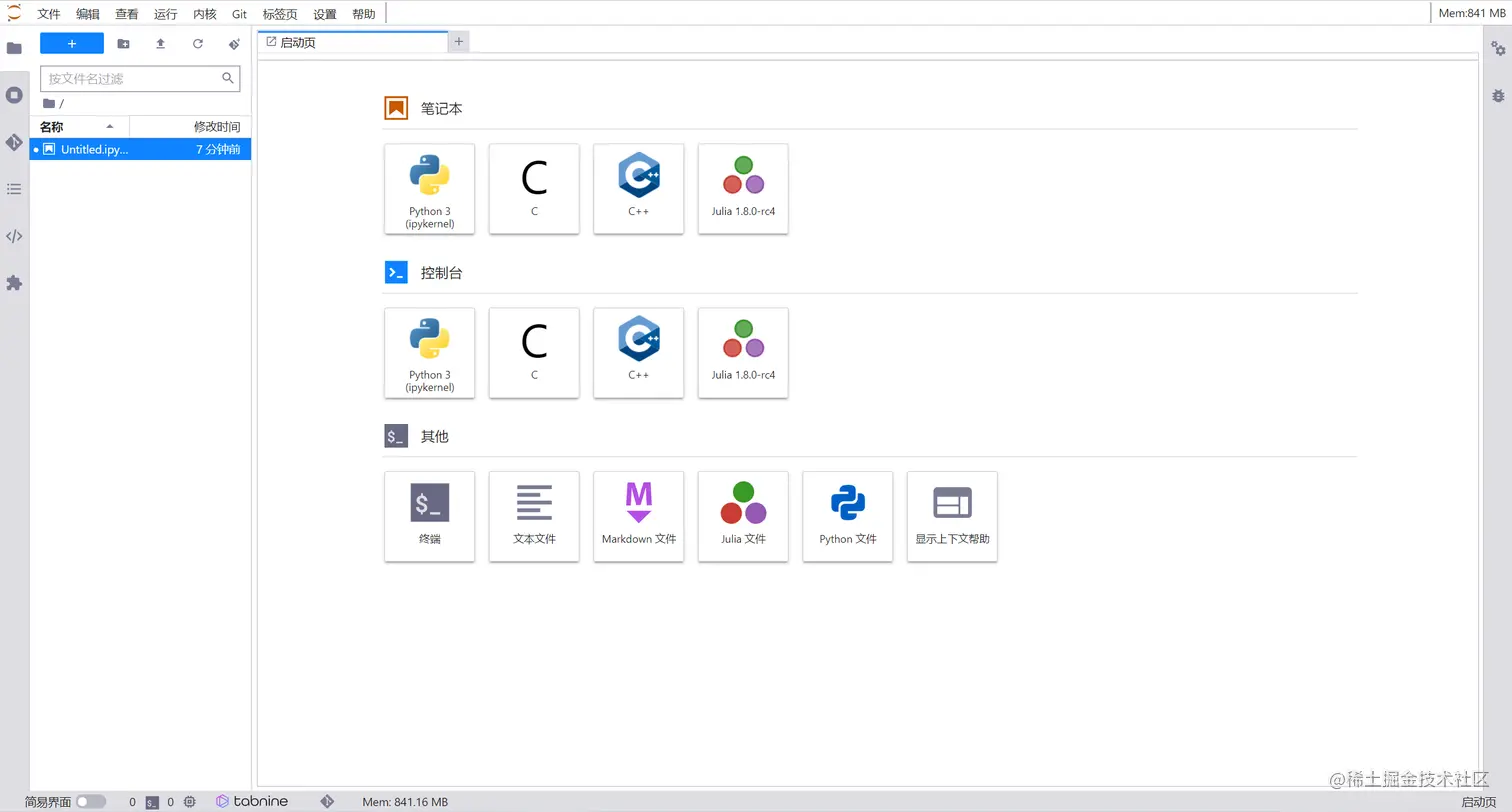Viewport: 1512px width, 812px height.
Task: Open debugger bug icon on right sidebar
Action: 1498,96
